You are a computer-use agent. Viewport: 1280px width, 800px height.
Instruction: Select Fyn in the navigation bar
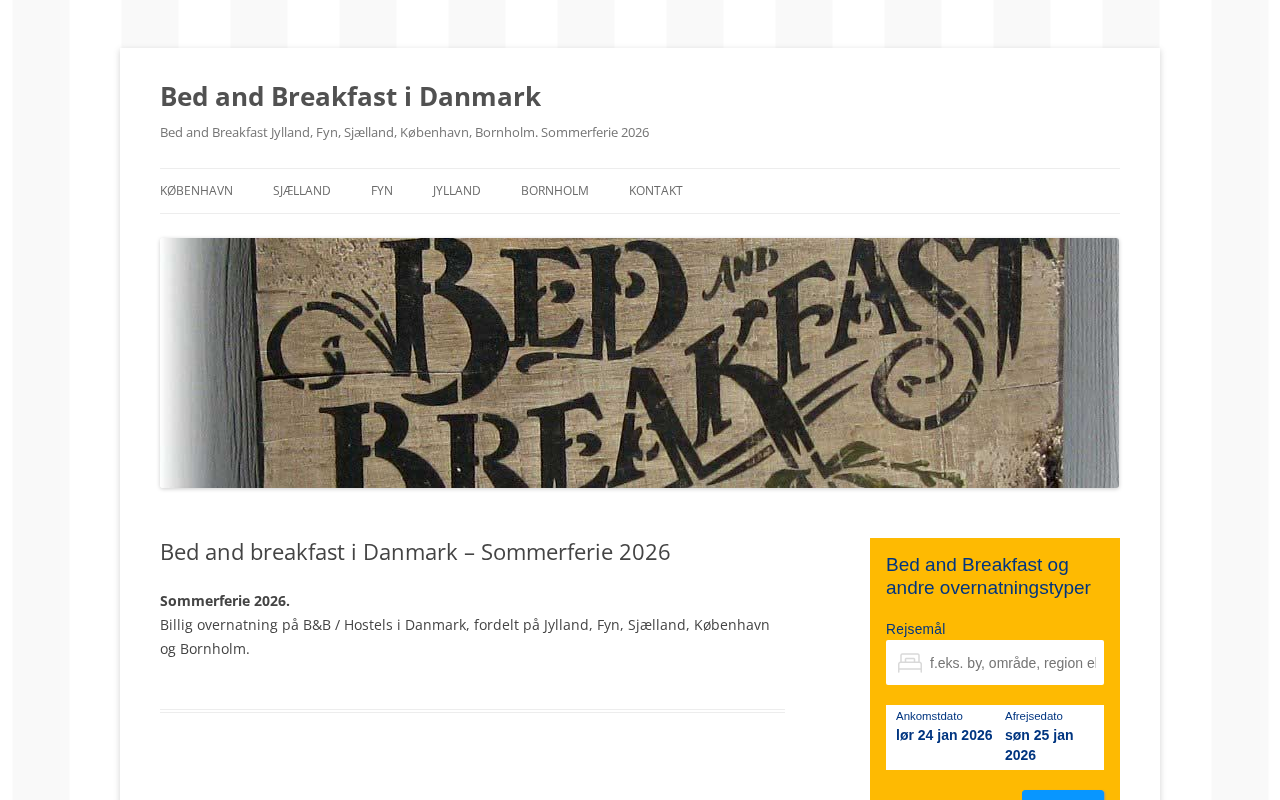click(x=381, y=191)
